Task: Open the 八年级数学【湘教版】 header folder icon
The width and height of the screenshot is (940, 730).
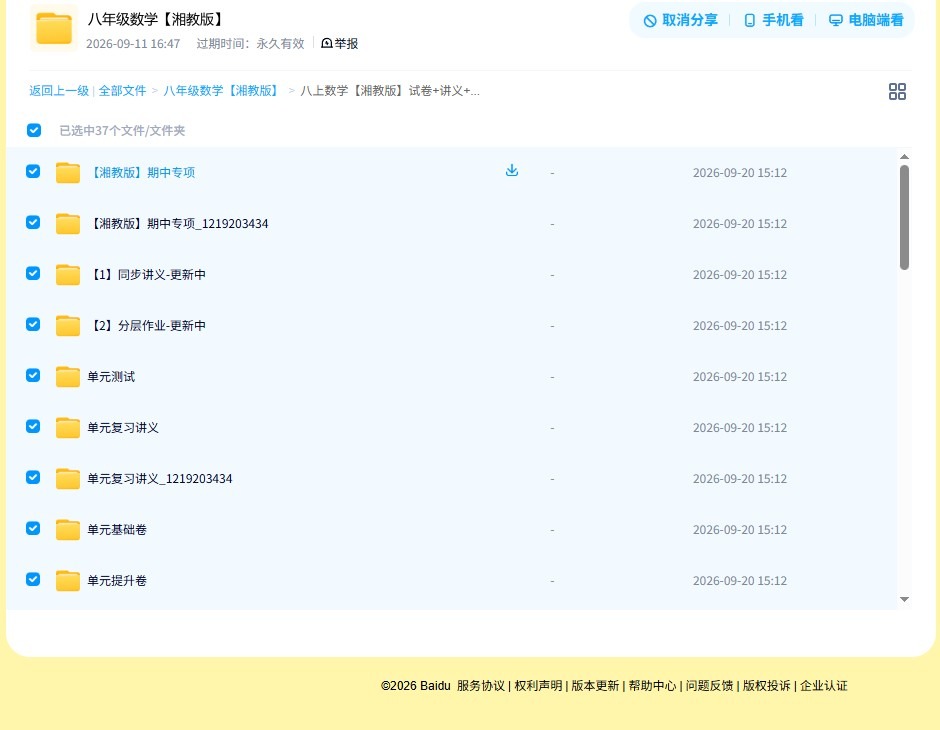Action: (x=54, y=28)
